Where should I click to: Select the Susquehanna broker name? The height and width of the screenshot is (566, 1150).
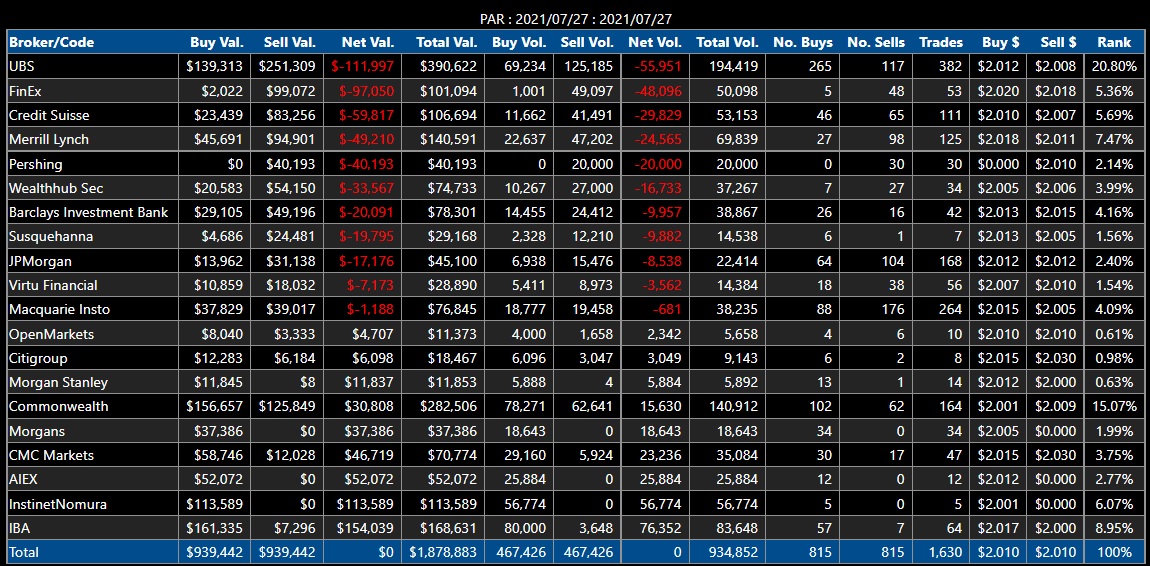(x=51, y=236)
